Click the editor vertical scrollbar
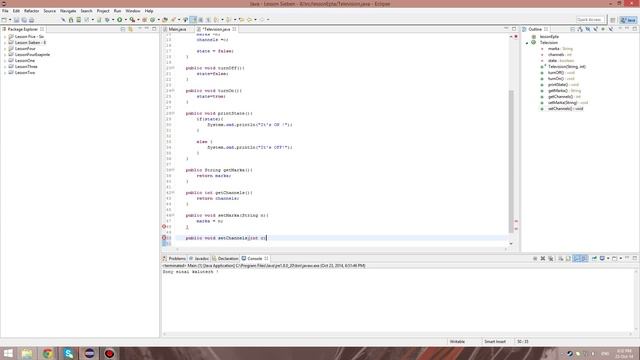Viewport: 640px width, 360px height. pyautogui.click(x=511, y=161)
